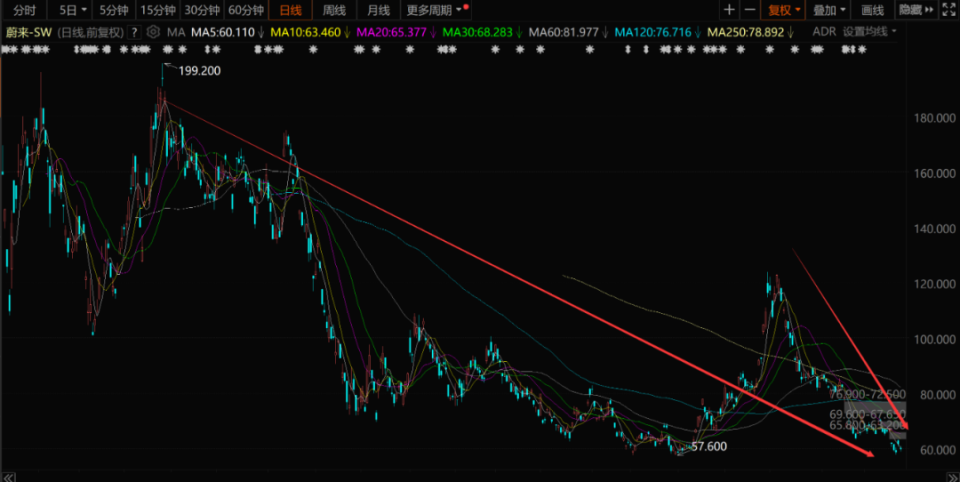Open indicator settings gear icon
The image size is (960, 482).
[153, 32]
